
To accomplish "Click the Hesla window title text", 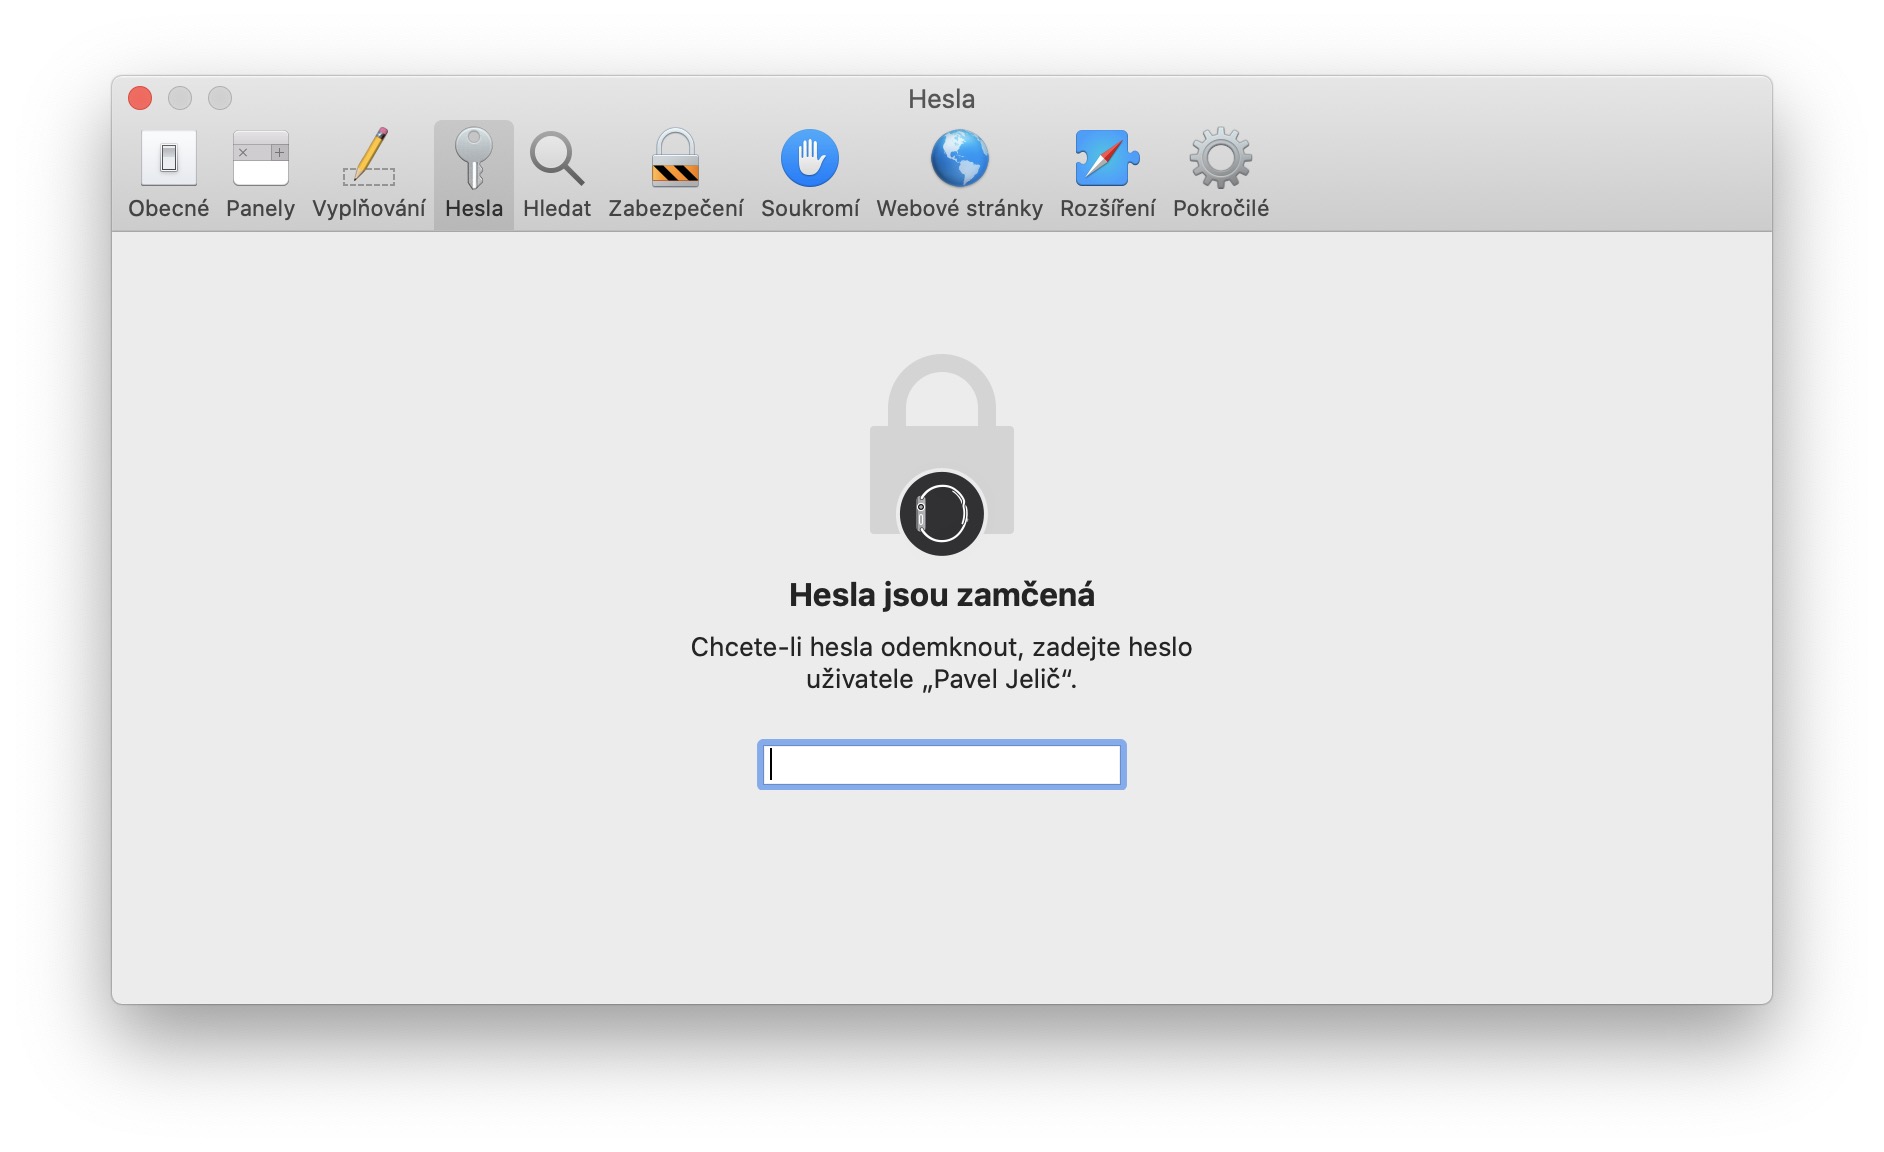I will coord(941,99).
